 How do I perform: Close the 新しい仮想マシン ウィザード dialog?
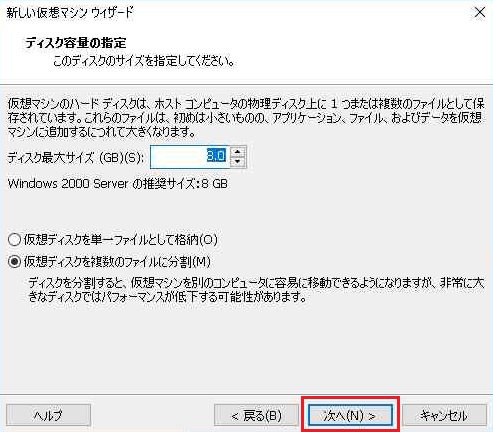coord(479,13)
